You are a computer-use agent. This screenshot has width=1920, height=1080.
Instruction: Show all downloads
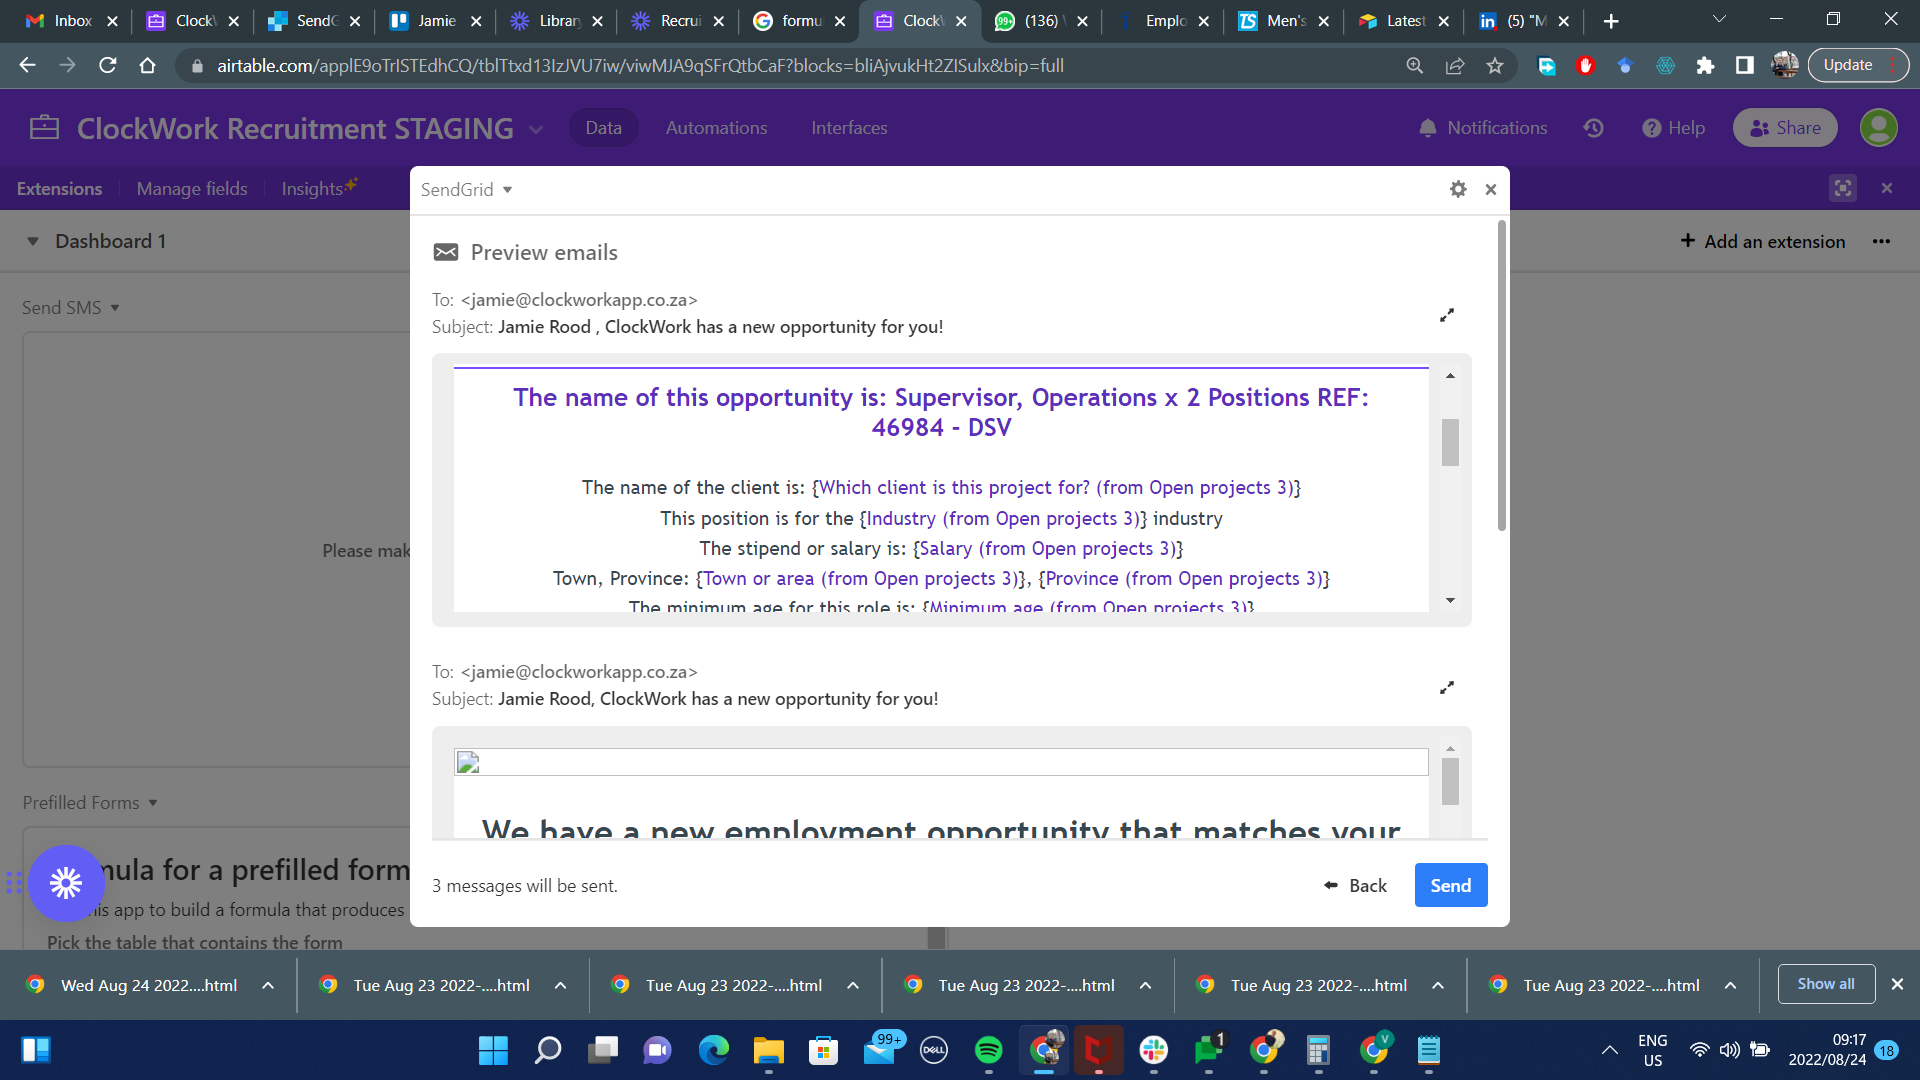tap(1826, 984)
